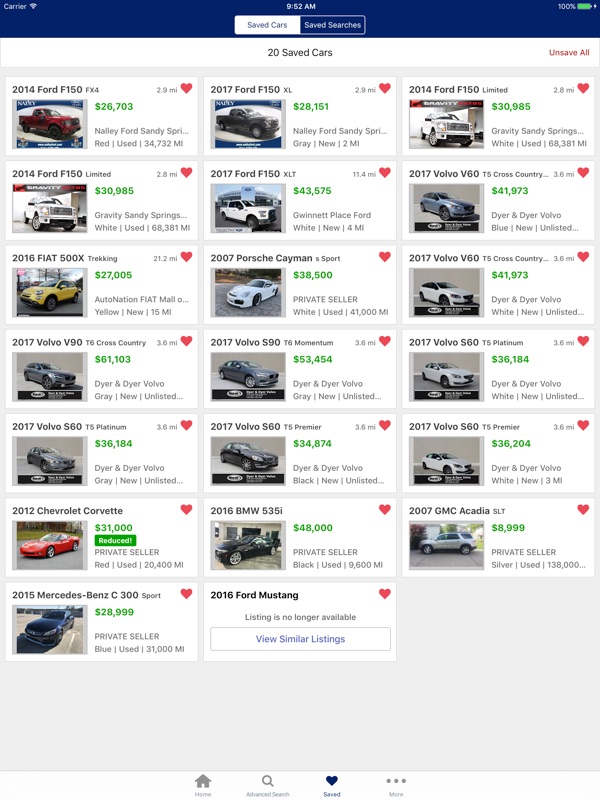Viewport: 600px width, 800px height.
Task: Click '20 Saved Cars' header
Action: pos(300,53)
